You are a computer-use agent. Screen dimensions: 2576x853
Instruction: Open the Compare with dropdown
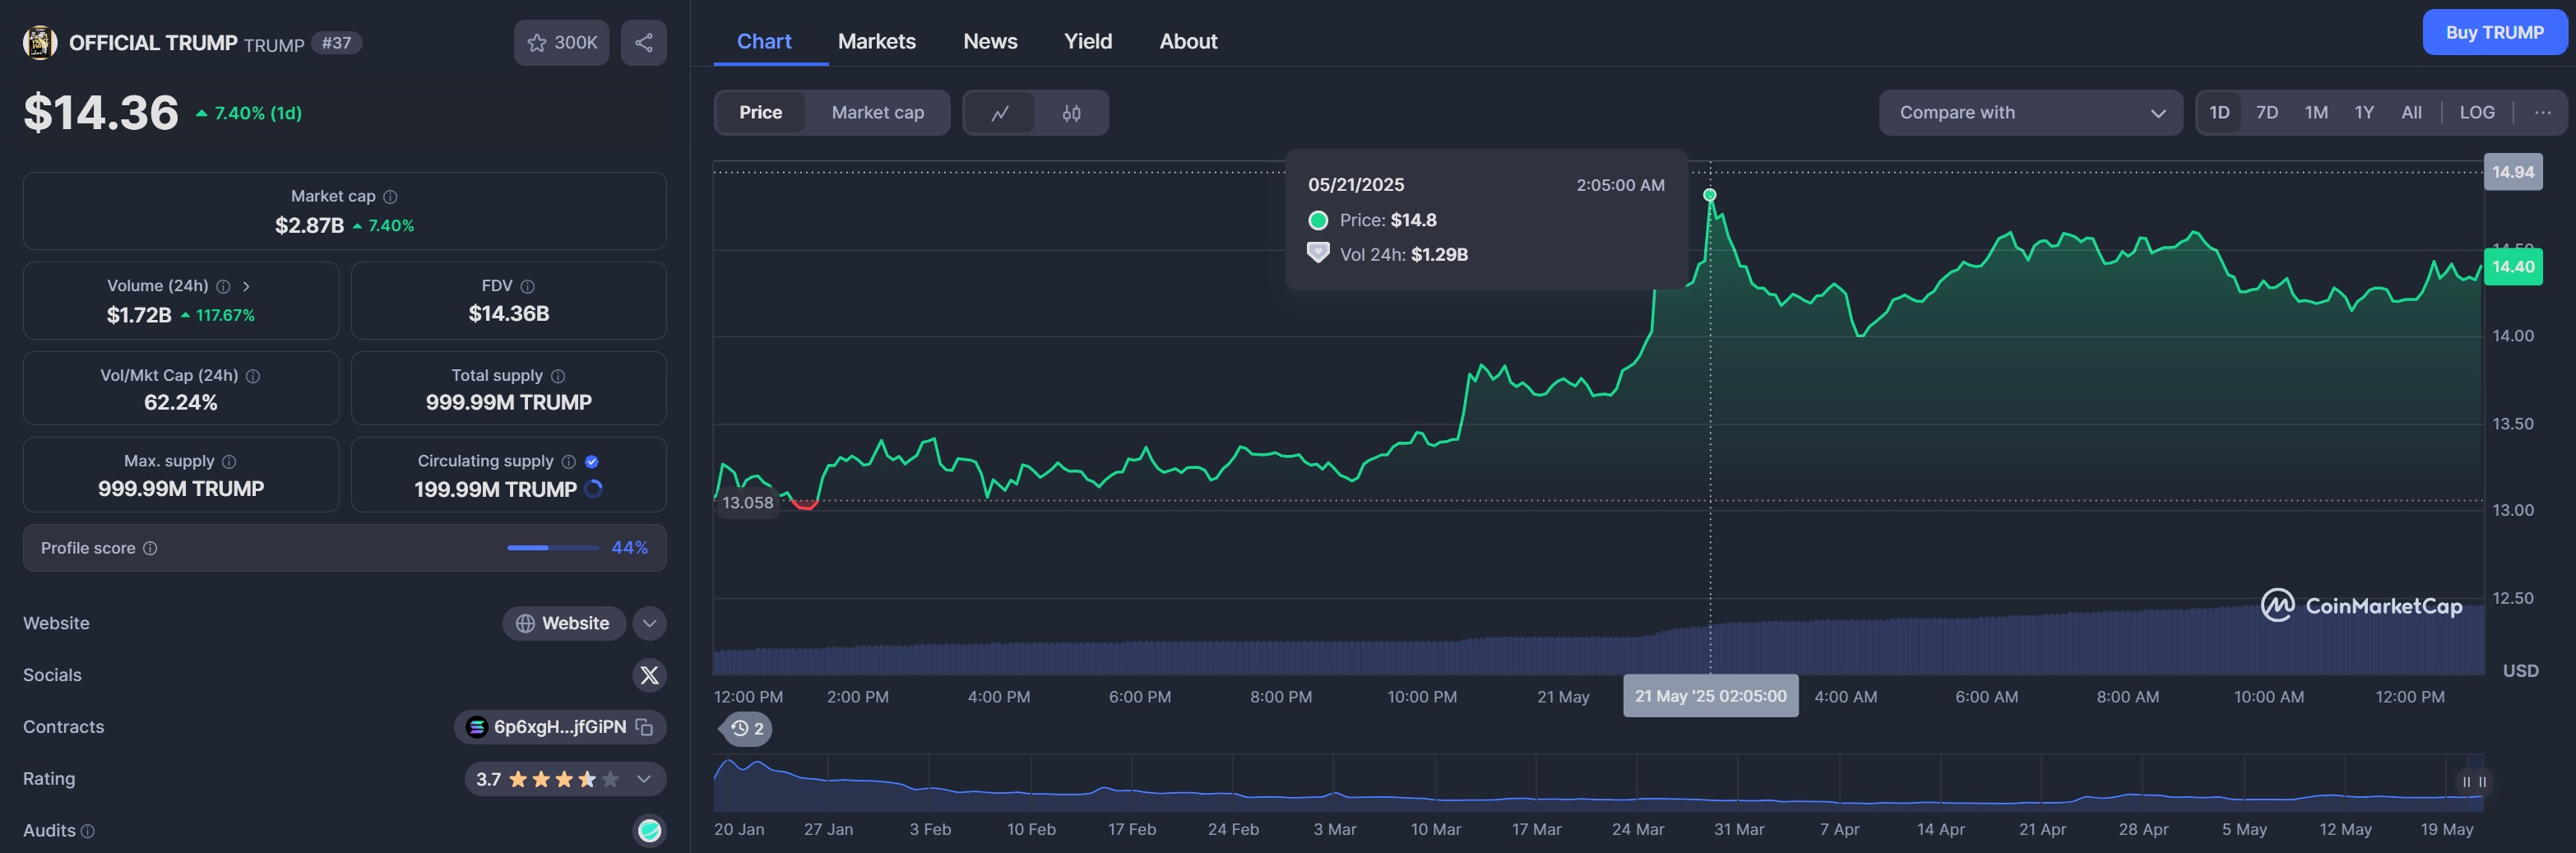pos(2030,112)
